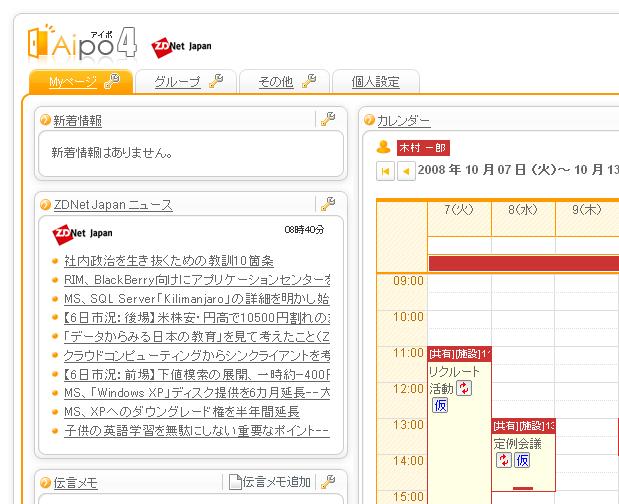Open the ZDNet Japan ニュース panel title
The width and height of the screenshot is (619, 504).
(x=113, y=205)
